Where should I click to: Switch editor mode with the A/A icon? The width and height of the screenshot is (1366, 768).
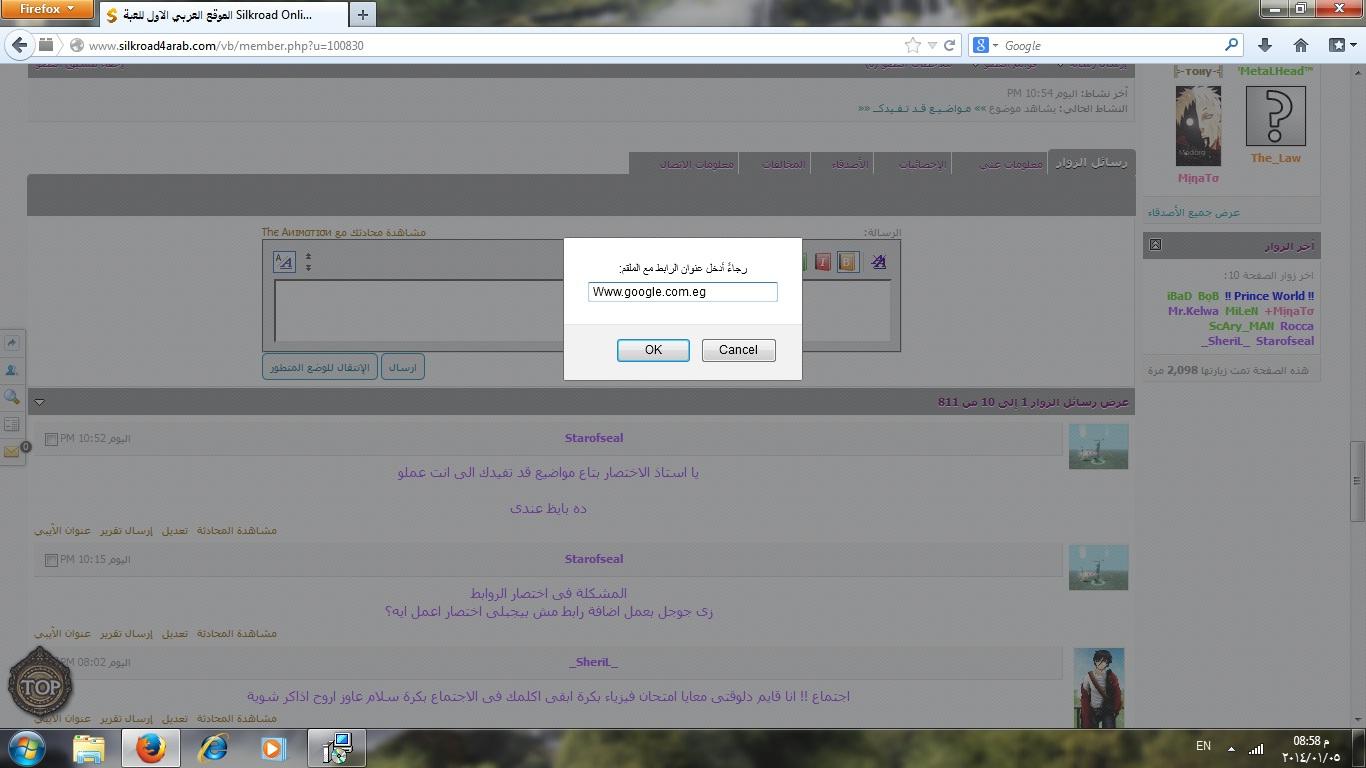tap(284, 262)
